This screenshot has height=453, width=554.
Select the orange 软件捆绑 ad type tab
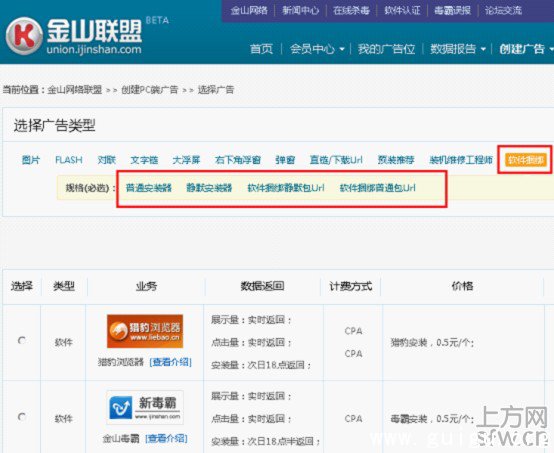(x=526, y=160)
